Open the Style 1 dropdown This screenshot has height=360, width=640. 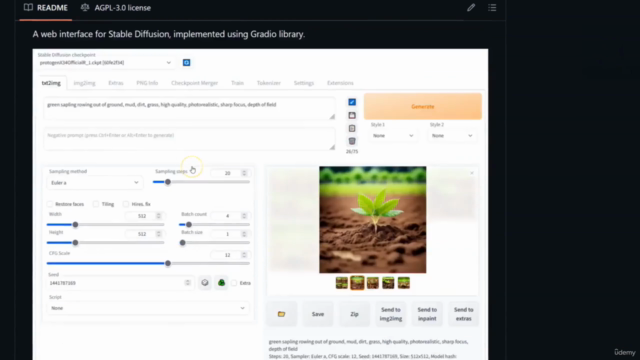[393, 136]
